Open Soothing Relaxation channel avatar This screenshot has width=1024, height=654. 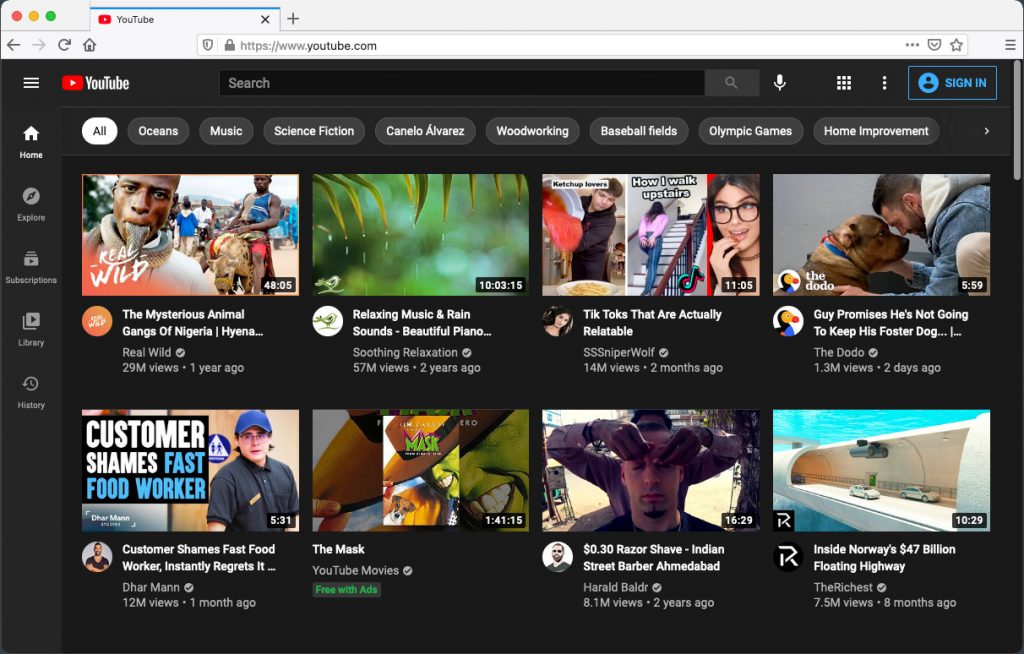point(327,321)
